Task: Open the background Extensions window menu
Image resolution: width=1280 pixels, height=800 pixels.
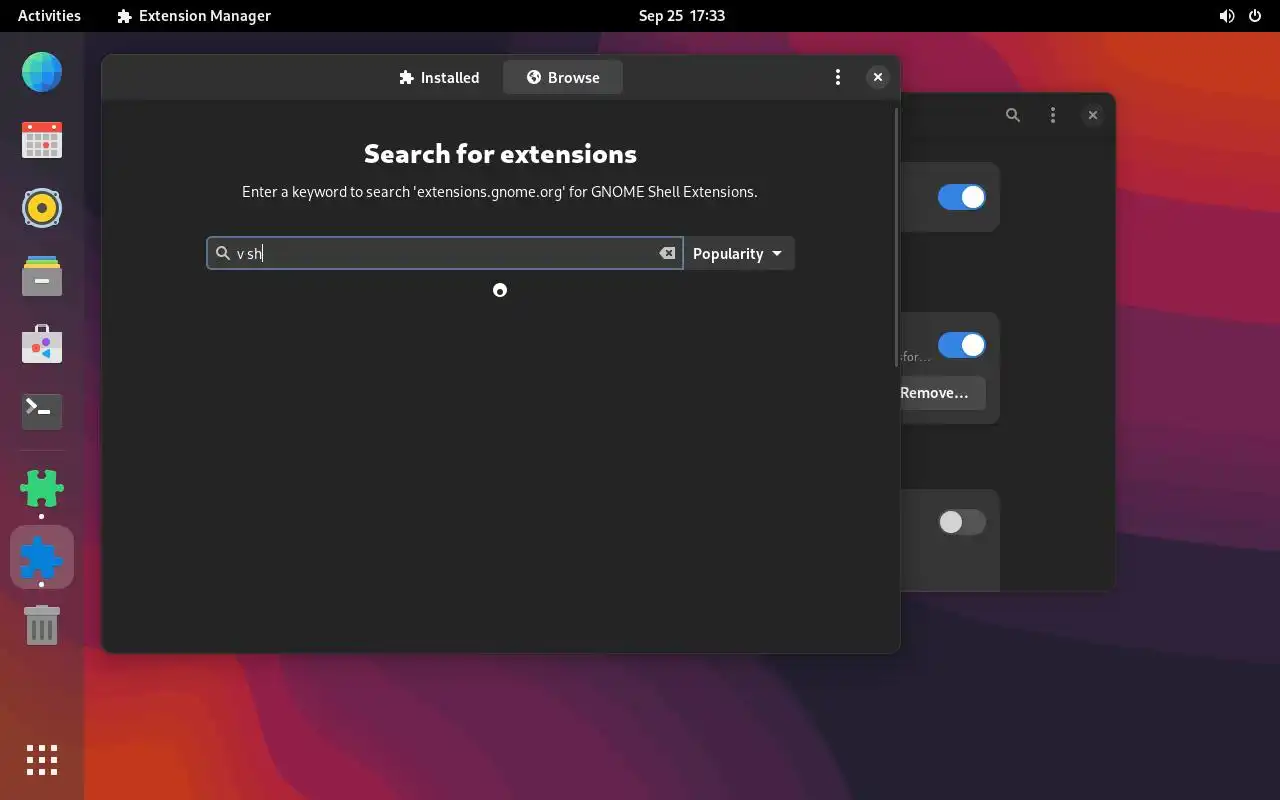Action: click(x=1052, y=115)
